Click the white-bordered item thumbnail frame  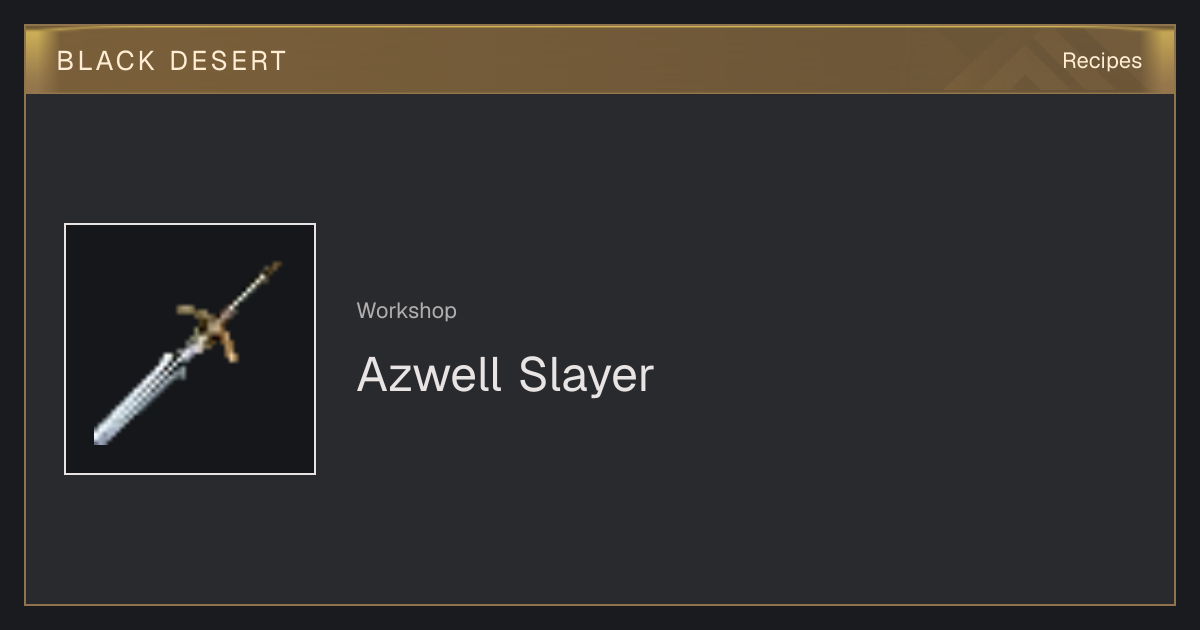[190, 349]
